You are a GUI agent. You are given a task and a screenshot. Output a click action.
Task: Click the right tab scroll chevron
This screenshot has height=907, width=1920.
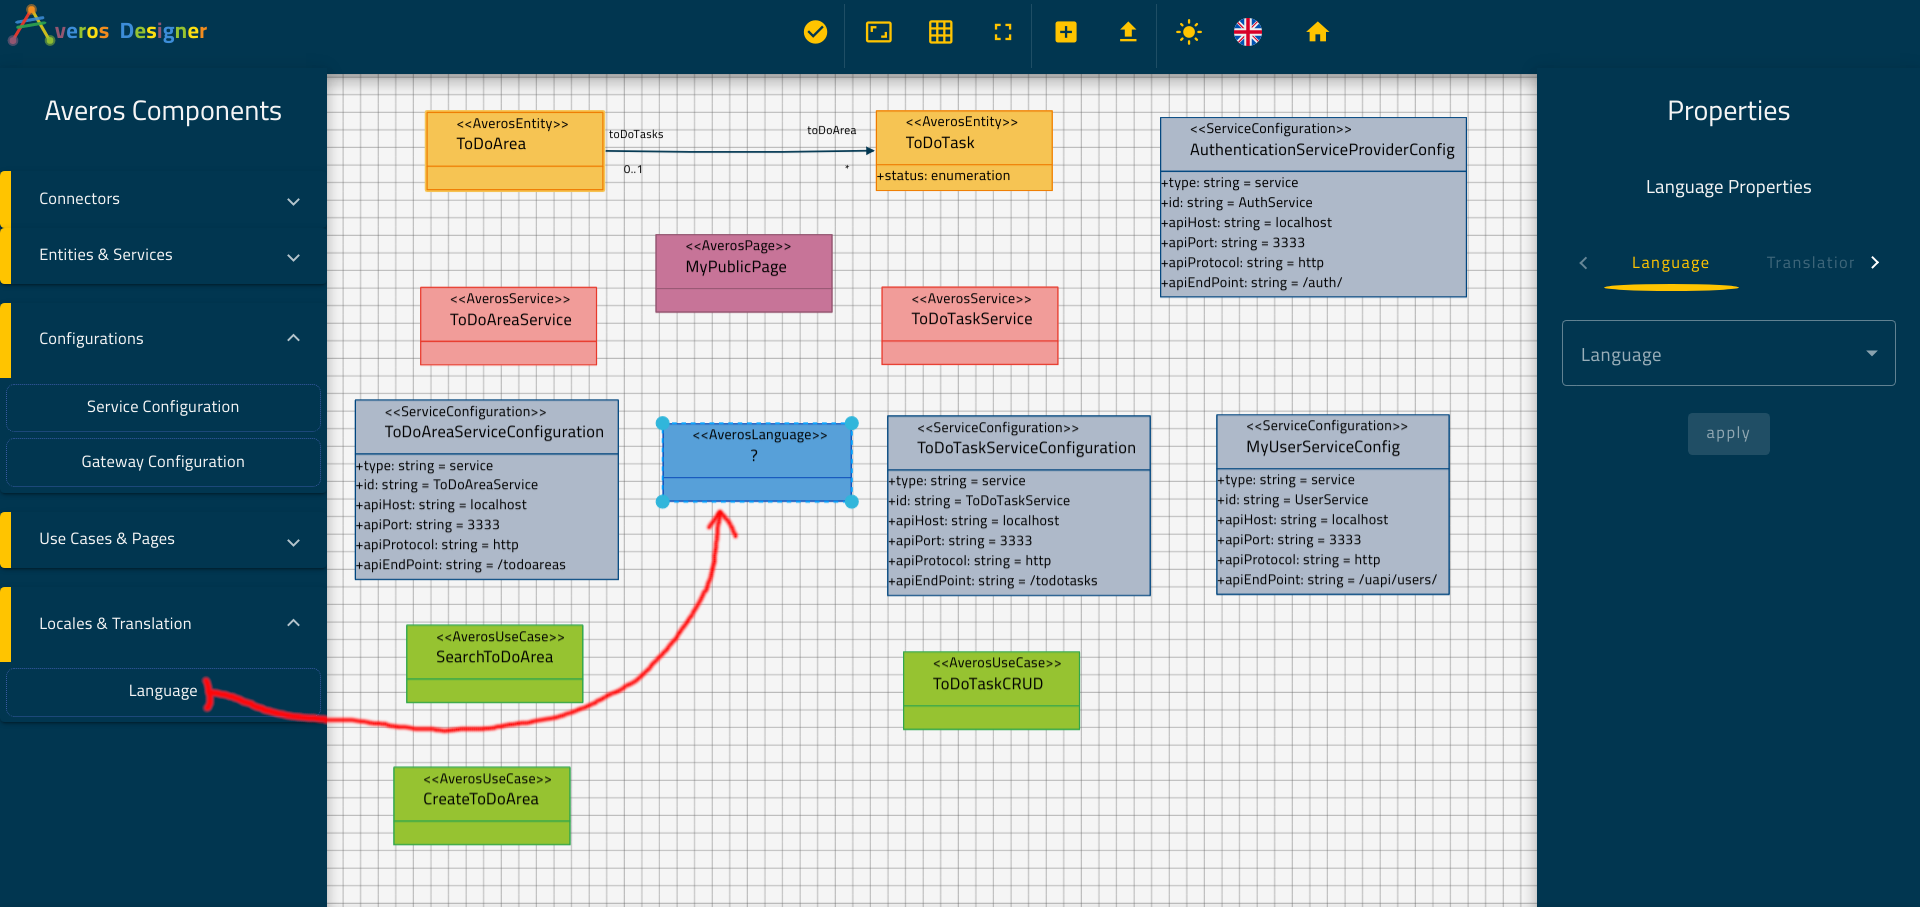pos(1875,263)
